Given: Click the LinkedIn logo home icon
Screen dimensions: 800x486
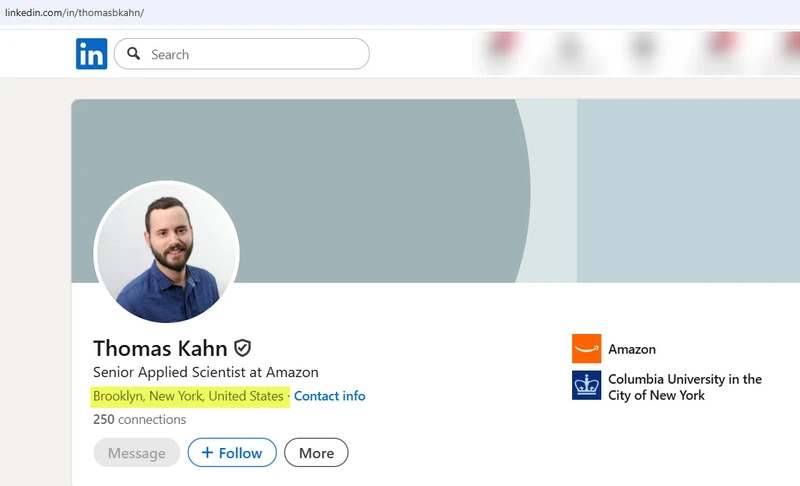Looking at the screenshot, I should (x=91, y=54).
